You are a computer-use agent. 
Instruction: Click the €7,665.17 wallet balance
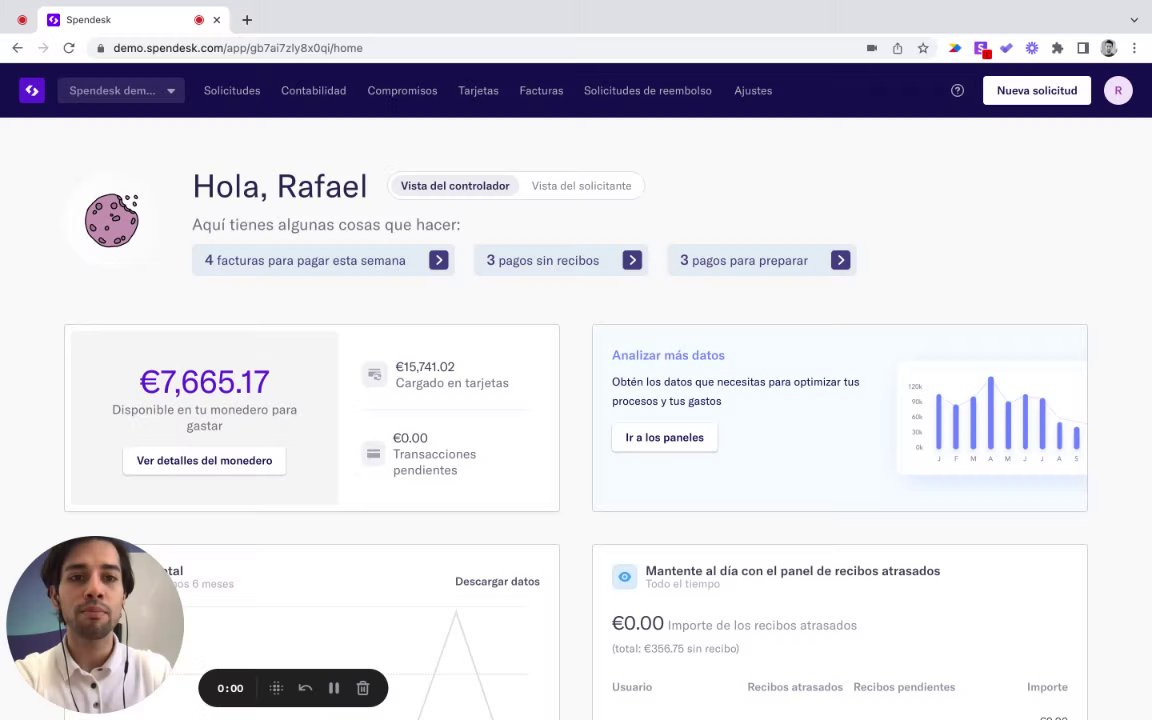(x=204, y=381)
